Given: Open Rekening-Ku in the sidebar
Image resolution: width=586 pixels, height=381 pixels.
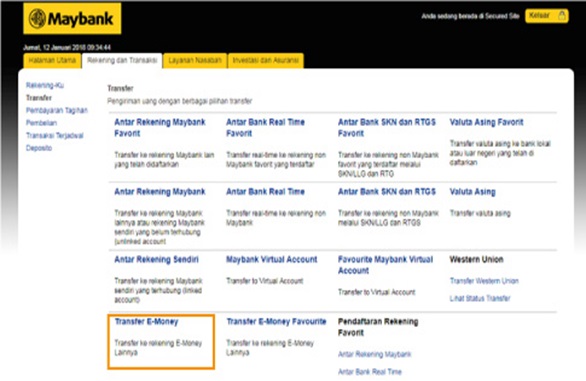Looking at the screenshot, I should (45, 85).
